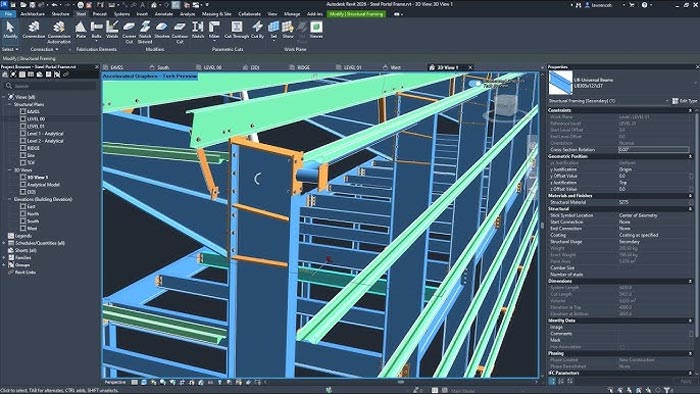700x394 pixels.
Task: Open Structural Framing filter dropdown
Action: pos(667,101)
